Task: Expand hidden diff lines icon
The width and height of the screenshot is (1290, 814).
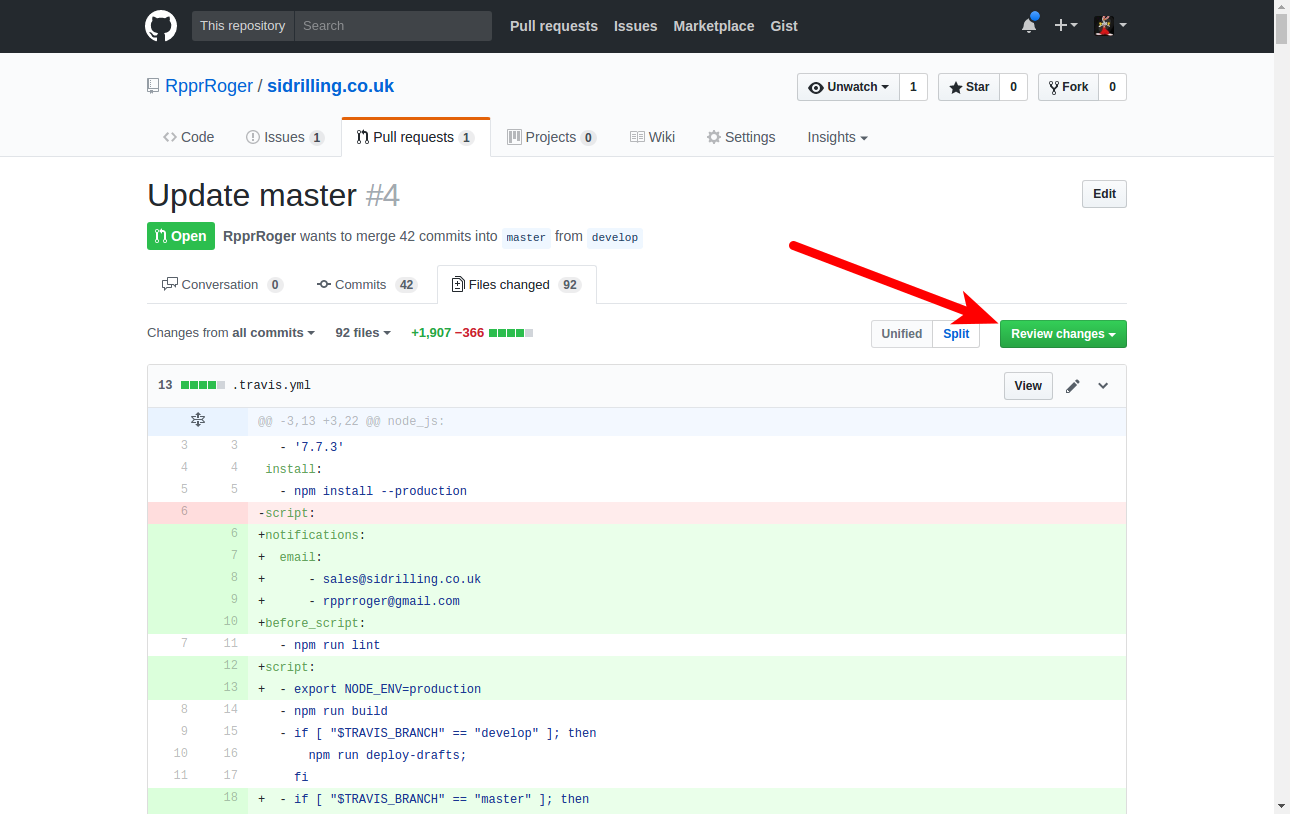Action: click(198, 421)
